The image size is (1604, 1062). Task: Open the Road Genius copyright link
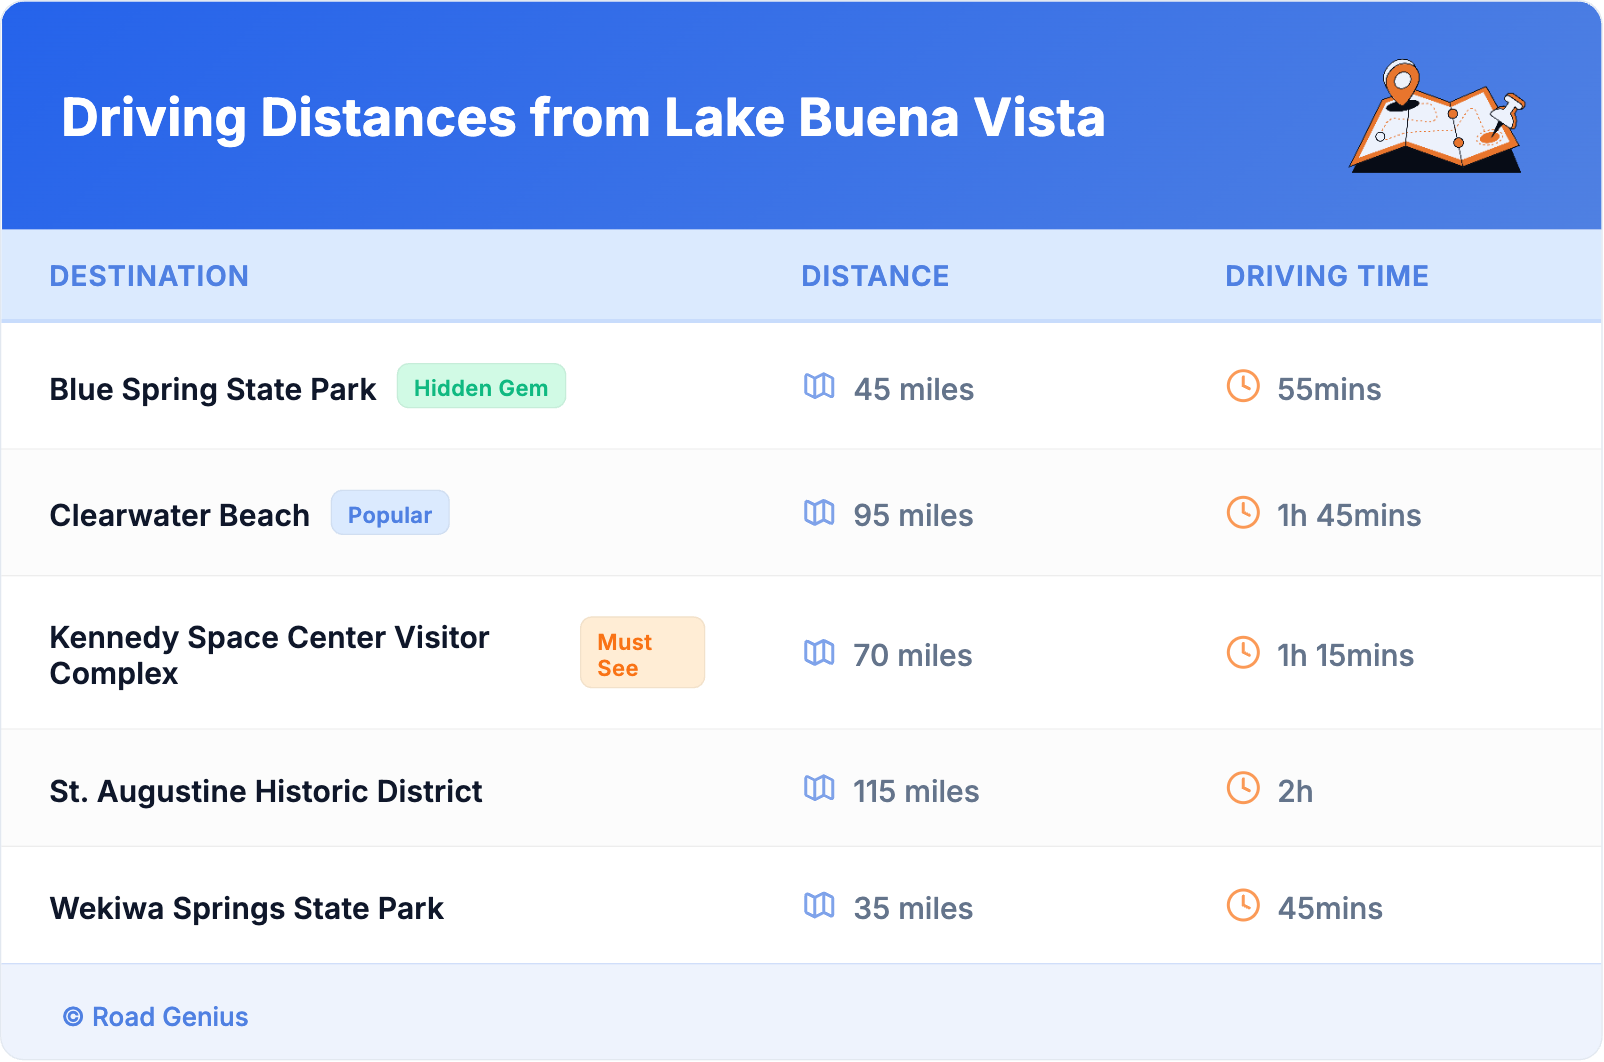point(156,1017)
